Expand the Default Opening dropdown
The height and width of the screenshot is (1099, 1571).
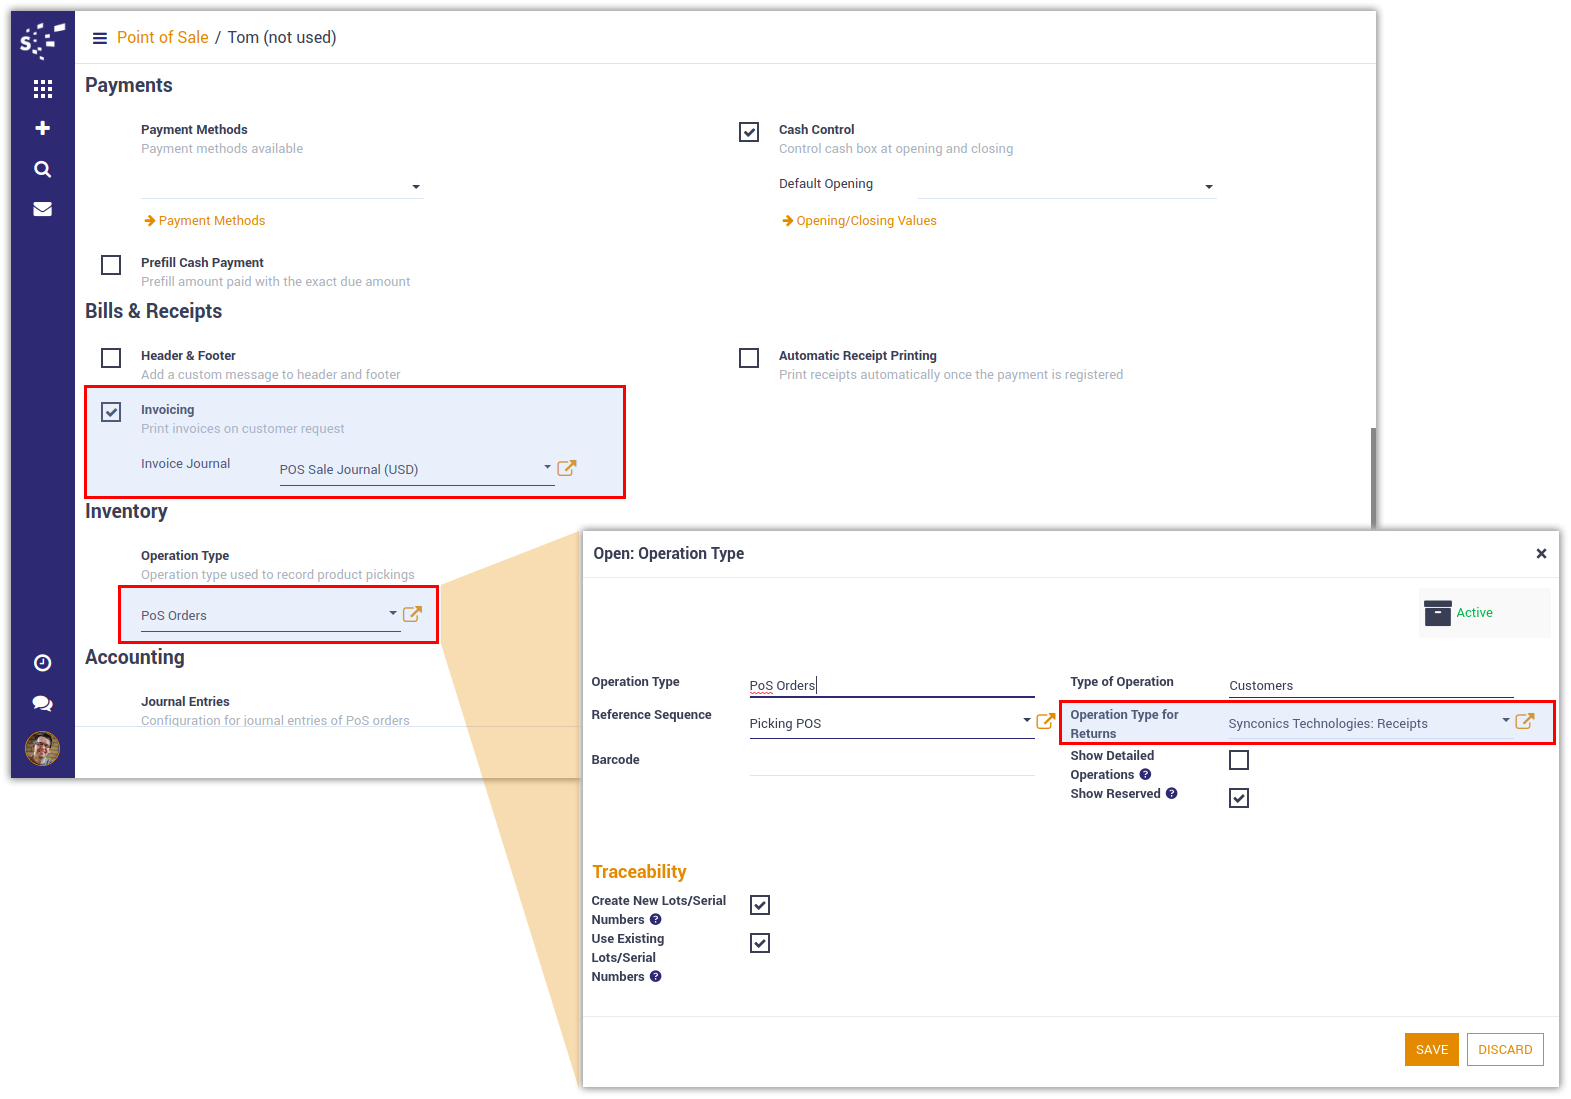1208,187
